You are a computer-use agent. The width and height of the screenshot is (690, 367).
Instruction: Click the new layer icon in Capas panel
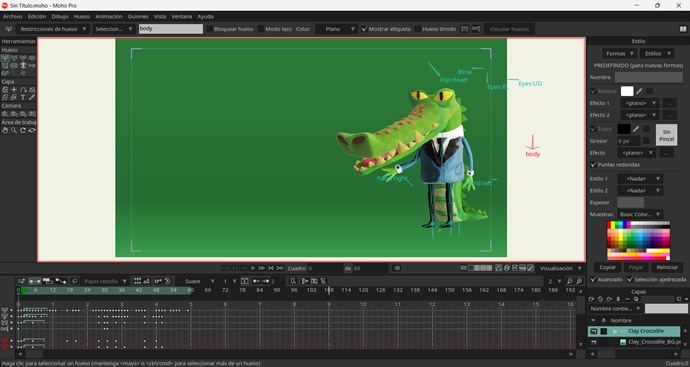point(592,299)
